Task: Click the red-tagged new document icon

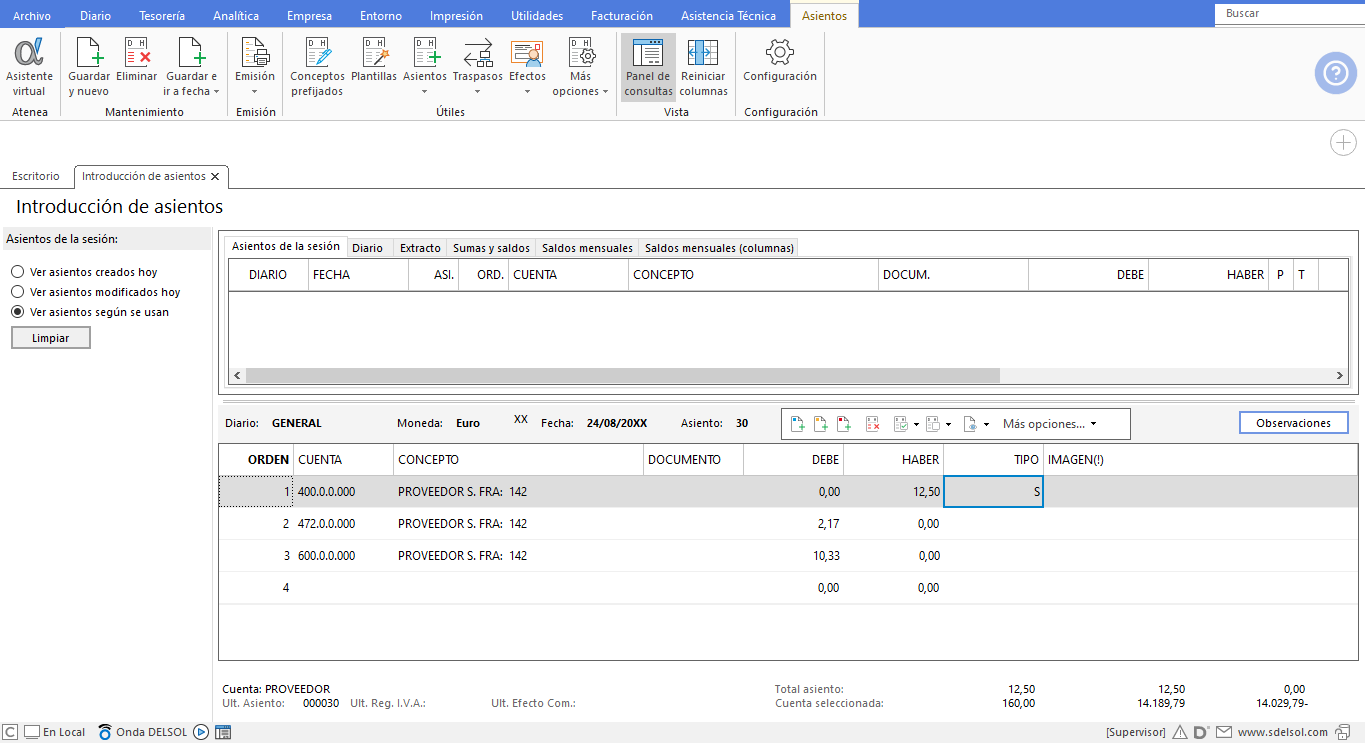Action: point(844,424)
